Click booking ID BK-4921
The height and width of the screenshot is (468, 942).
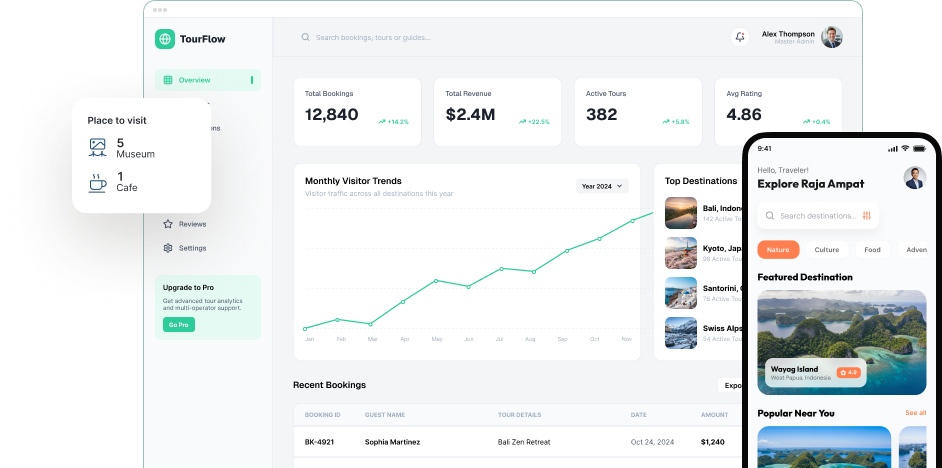319,442
